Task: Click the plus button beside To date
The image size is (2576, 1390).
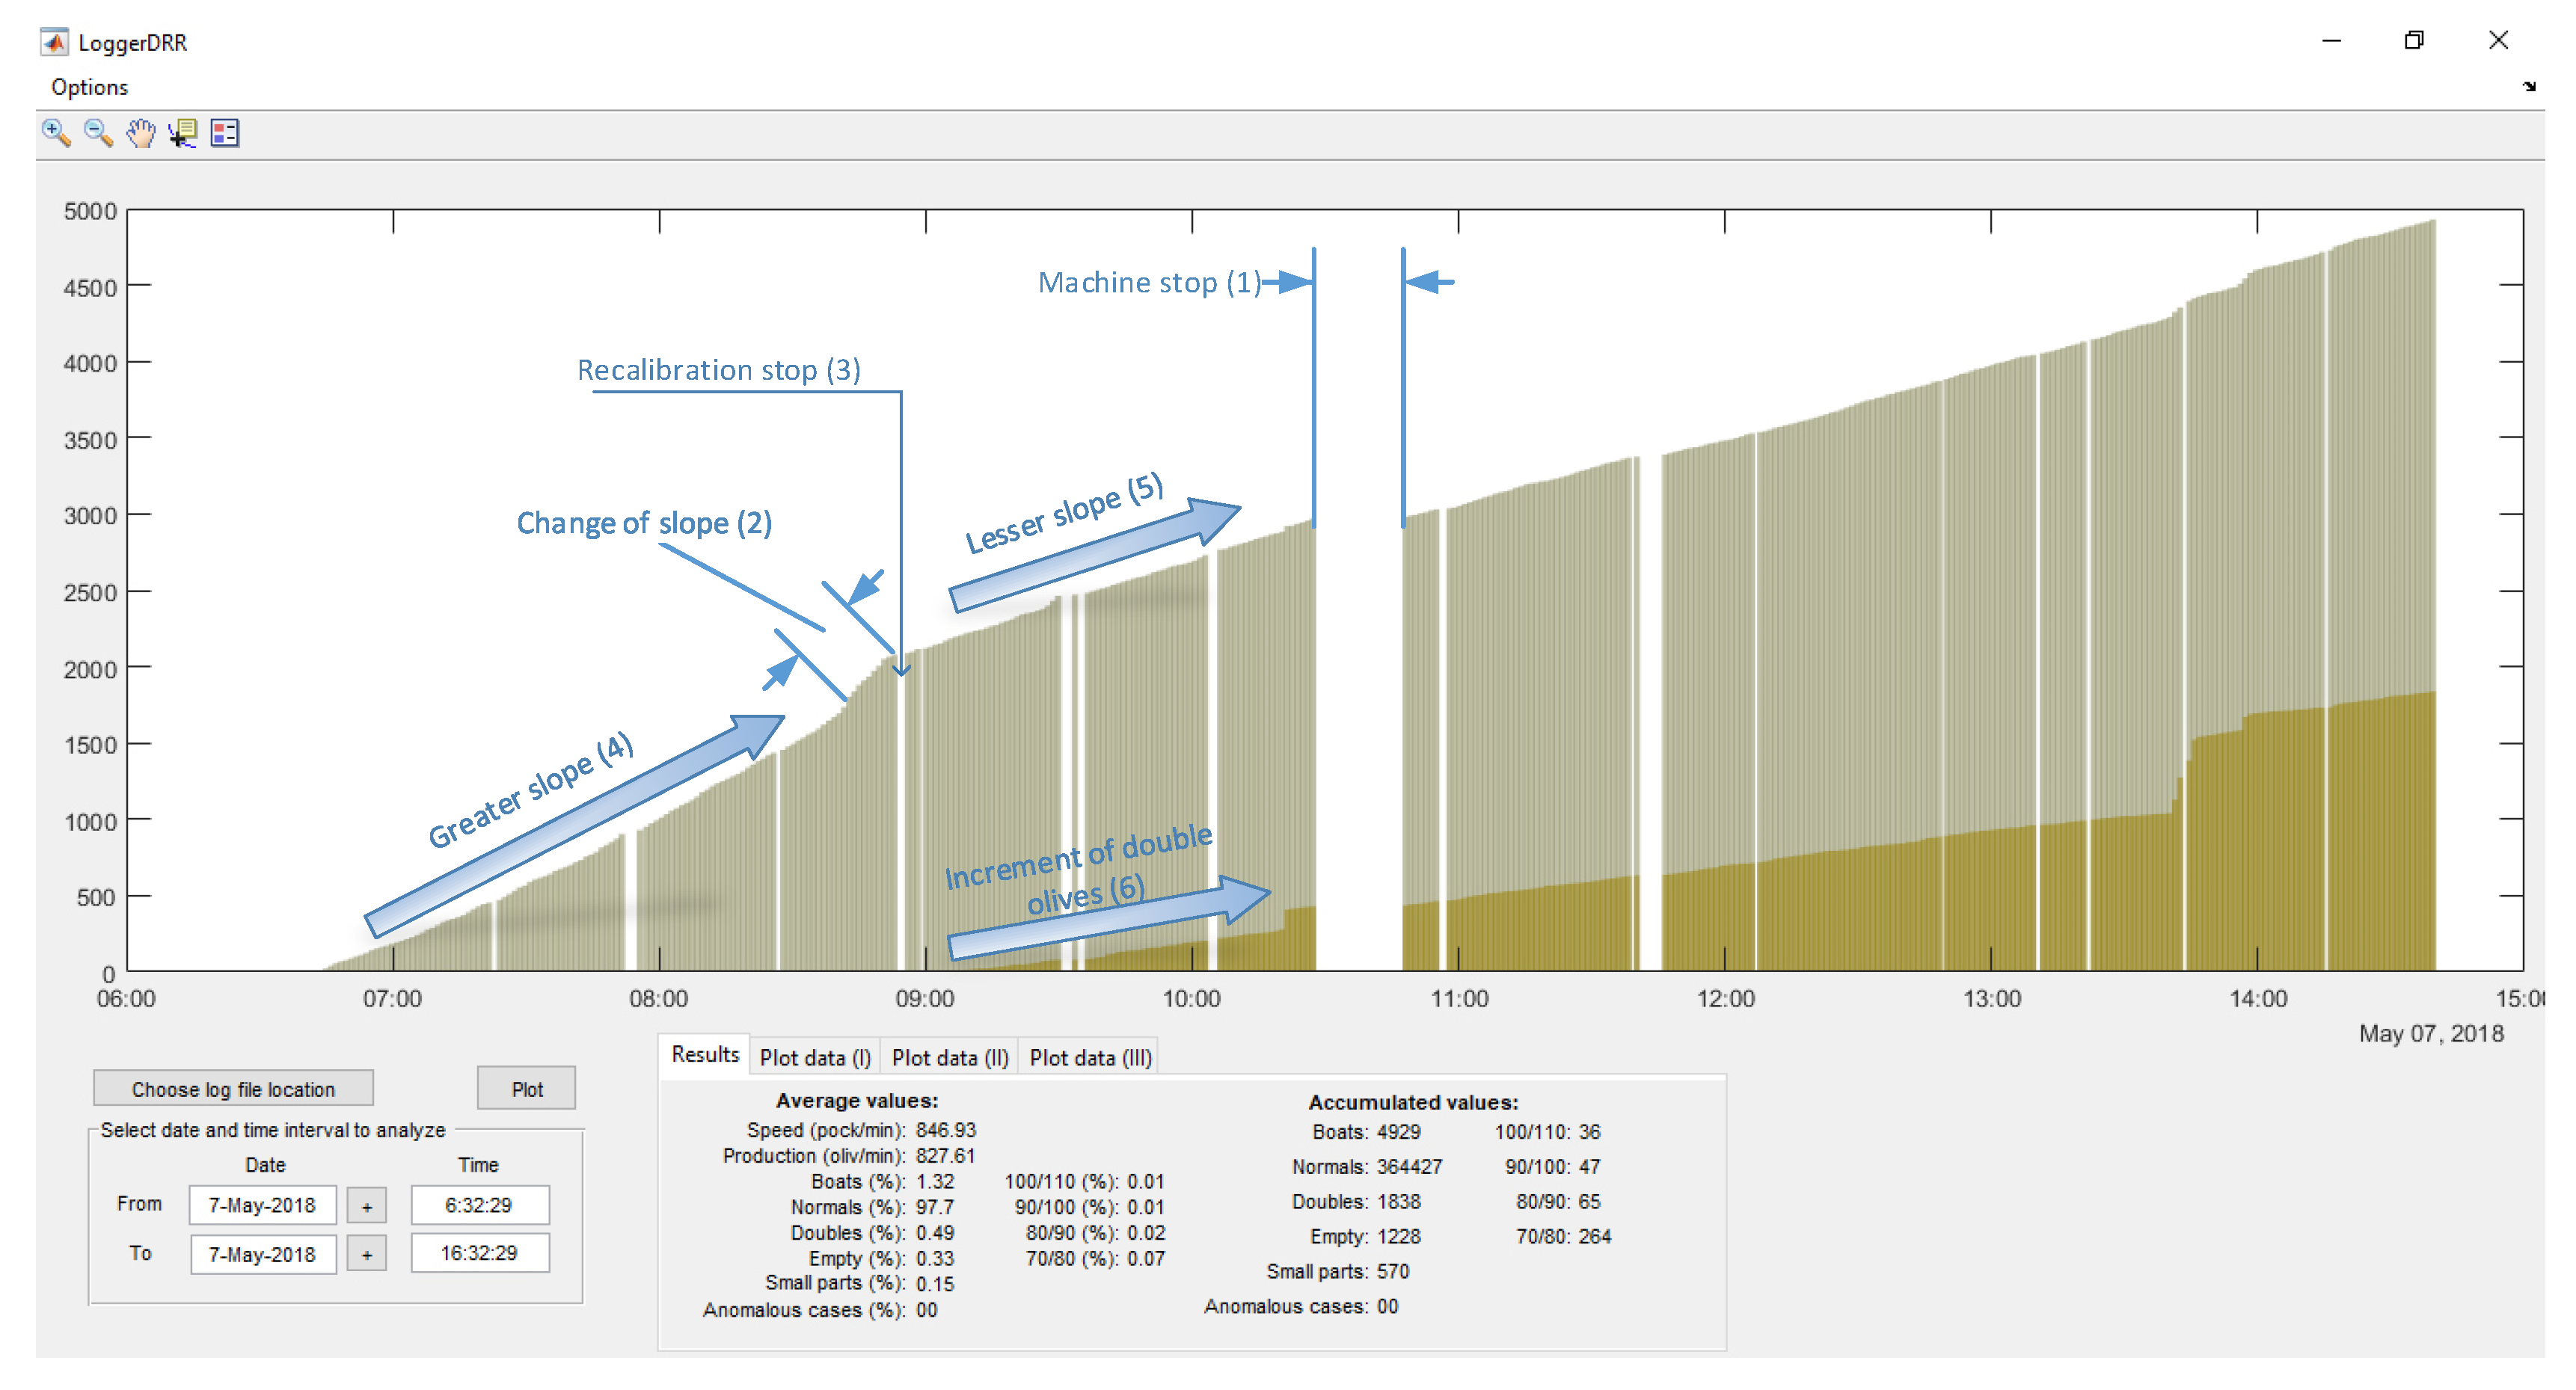Action: (x=367, y=1255)
